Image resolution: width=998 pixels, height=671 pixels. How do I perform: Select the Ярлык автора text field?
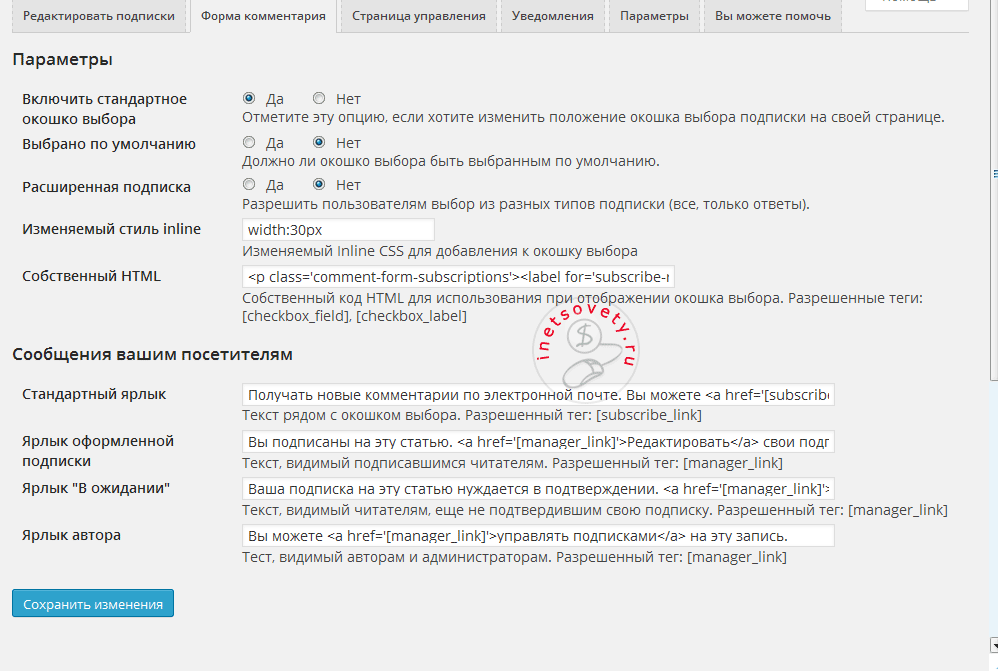click(537, 535)
